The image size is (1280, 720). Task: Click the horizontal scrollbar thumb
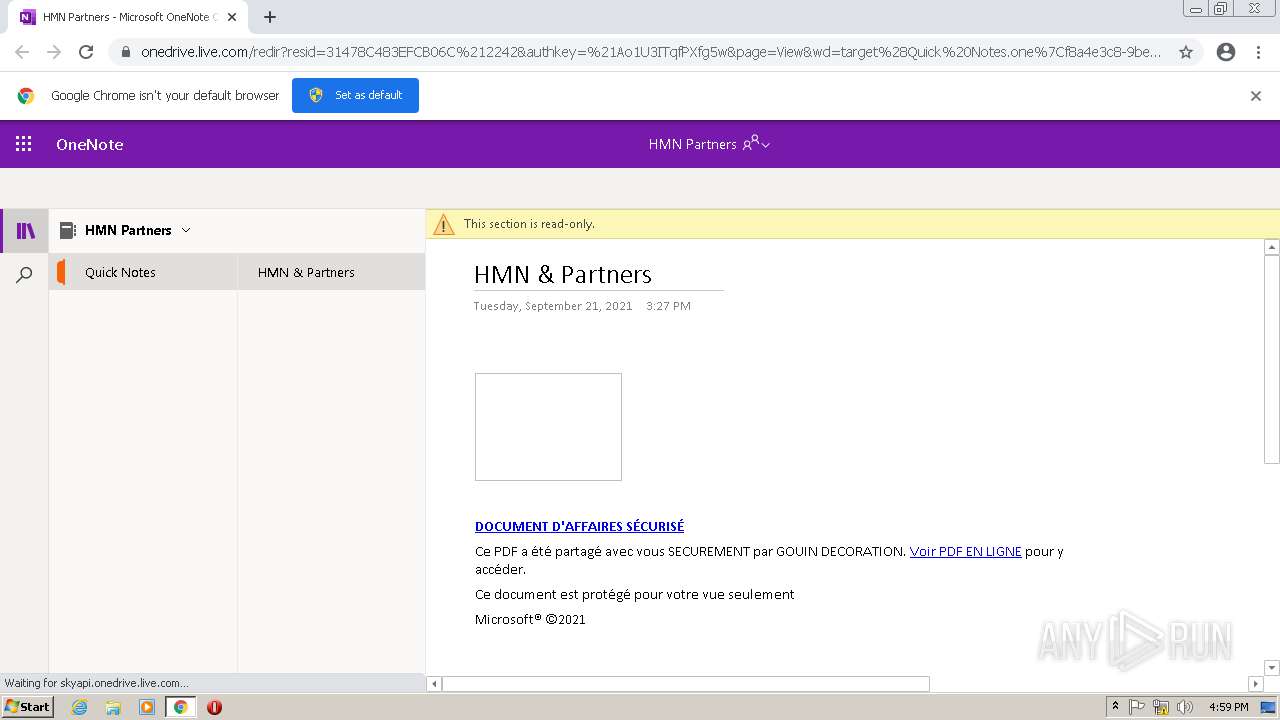[686, 684]
